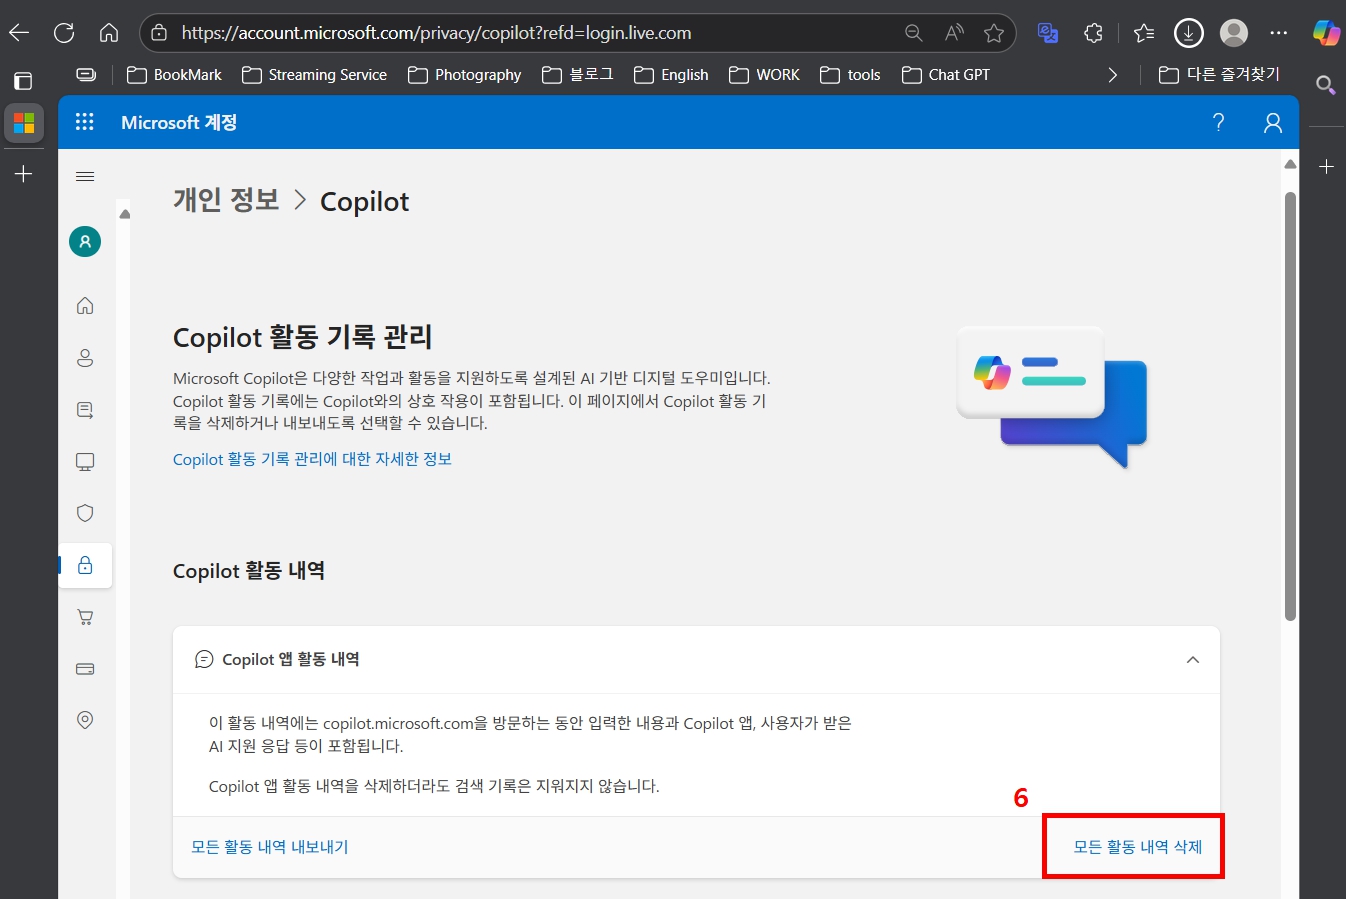This screenshot has height=899, width=1346.
Task: Click 모든 활동 내역 내보내기
Action: (x=270, y=847)
